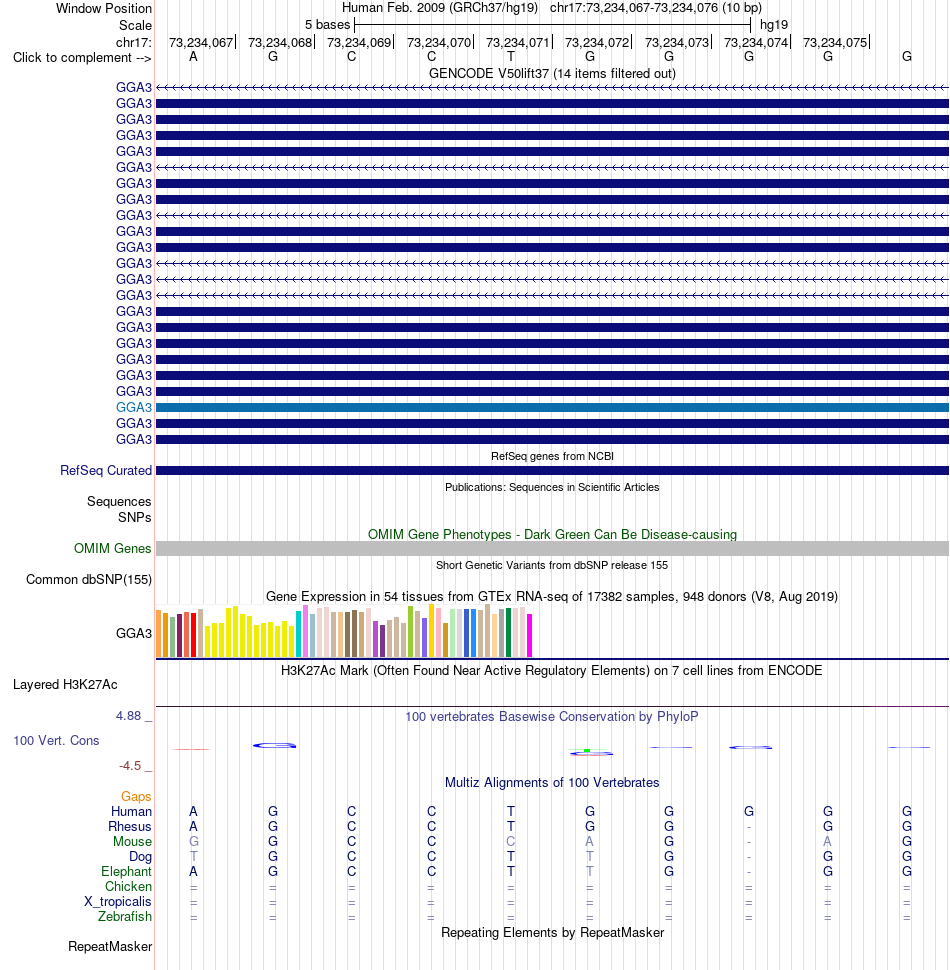Click the 'Chicken' alignment row label

(128, 886)
